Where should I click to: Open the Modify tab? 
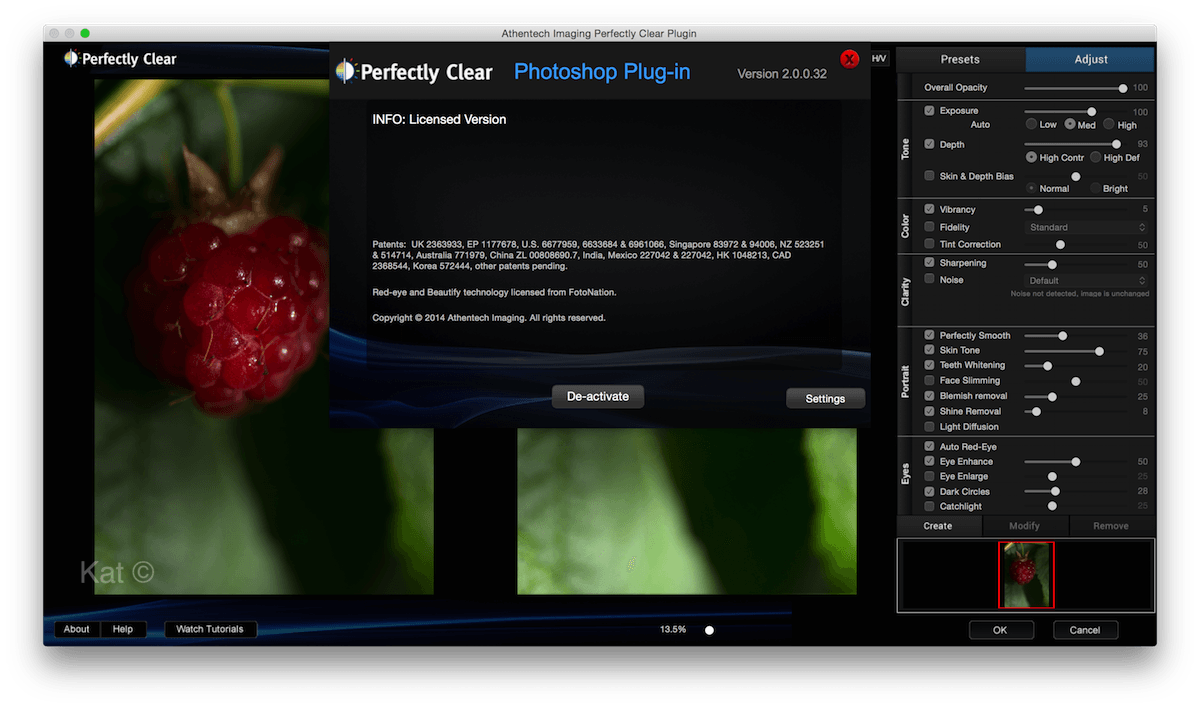(x=1024, y=526)
